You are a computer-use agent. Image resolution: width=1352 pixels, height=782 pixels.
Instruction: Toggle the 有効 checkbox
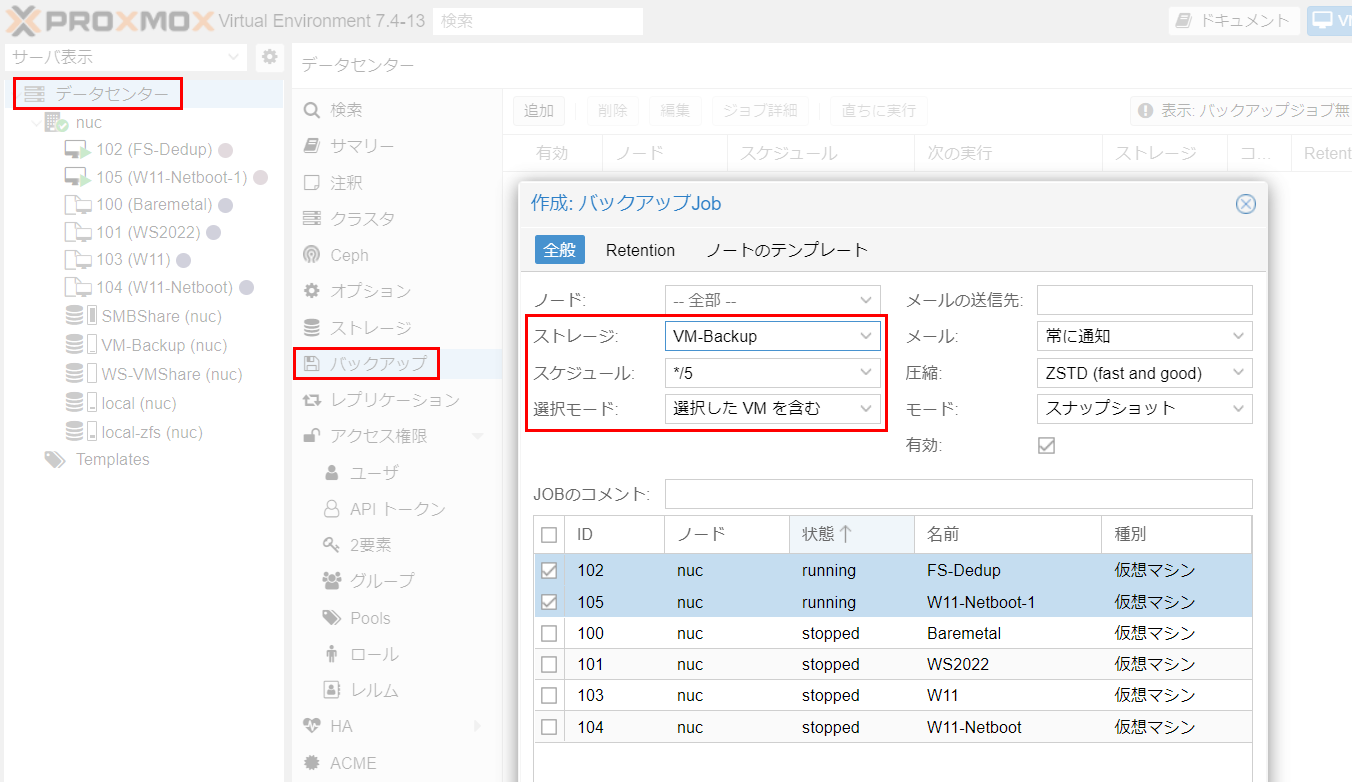[1046, 445]
